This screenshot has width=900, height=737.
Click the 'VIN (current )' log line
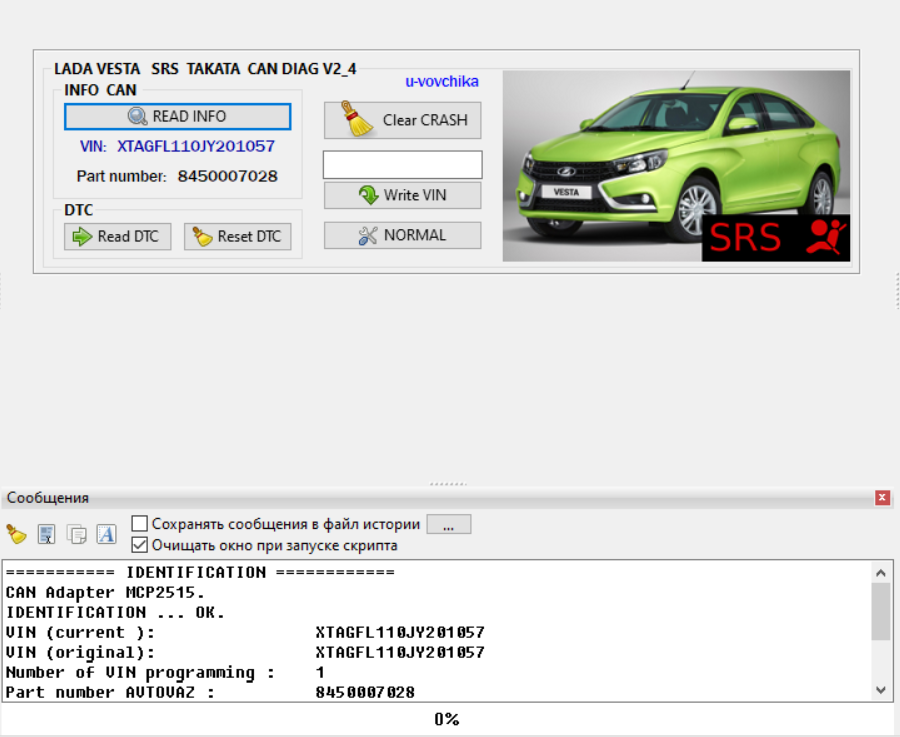(x=245, y=633)
